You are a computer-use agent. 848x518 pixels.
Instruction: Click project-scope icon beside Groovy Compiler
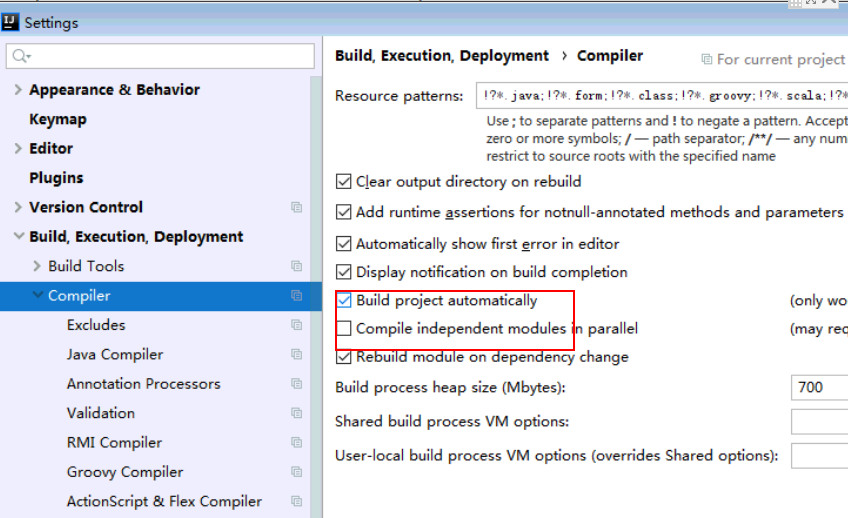tap(296, 472)
